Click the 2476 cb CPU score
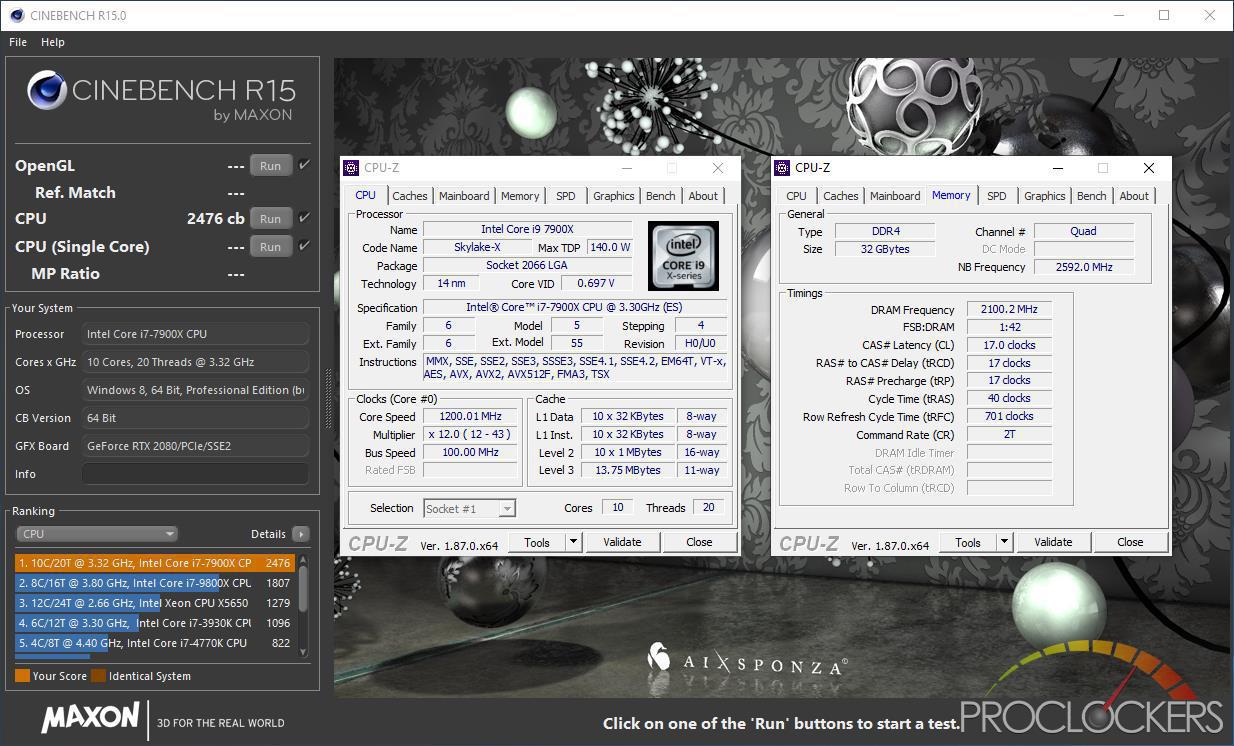 pos(216,218)
